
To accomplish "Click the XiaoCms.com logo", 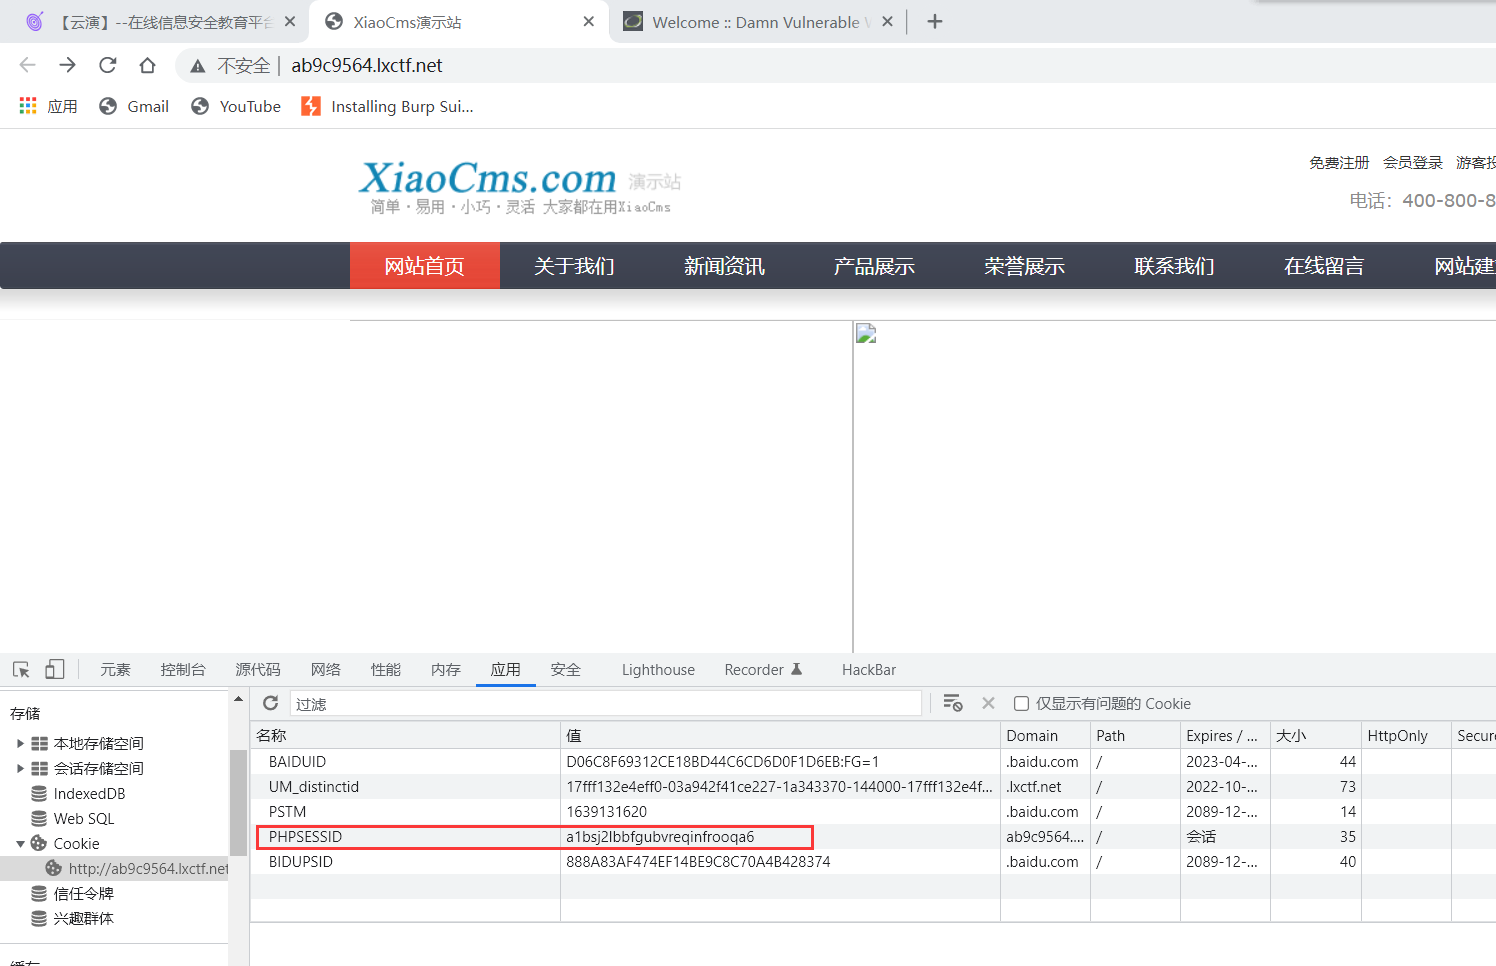I will click(x=487, y=178).
